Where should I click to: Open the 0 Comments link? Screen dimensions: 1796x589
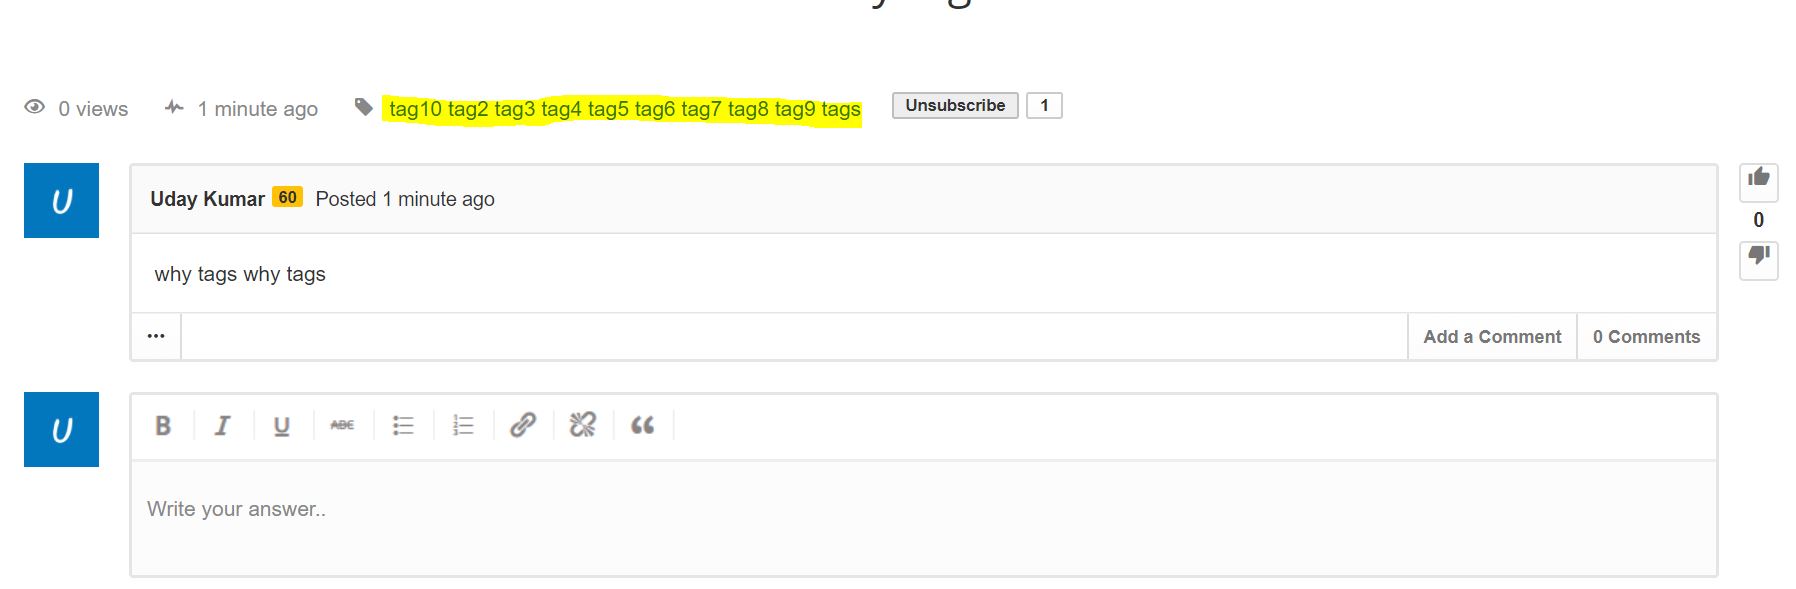pos(1646,337)
